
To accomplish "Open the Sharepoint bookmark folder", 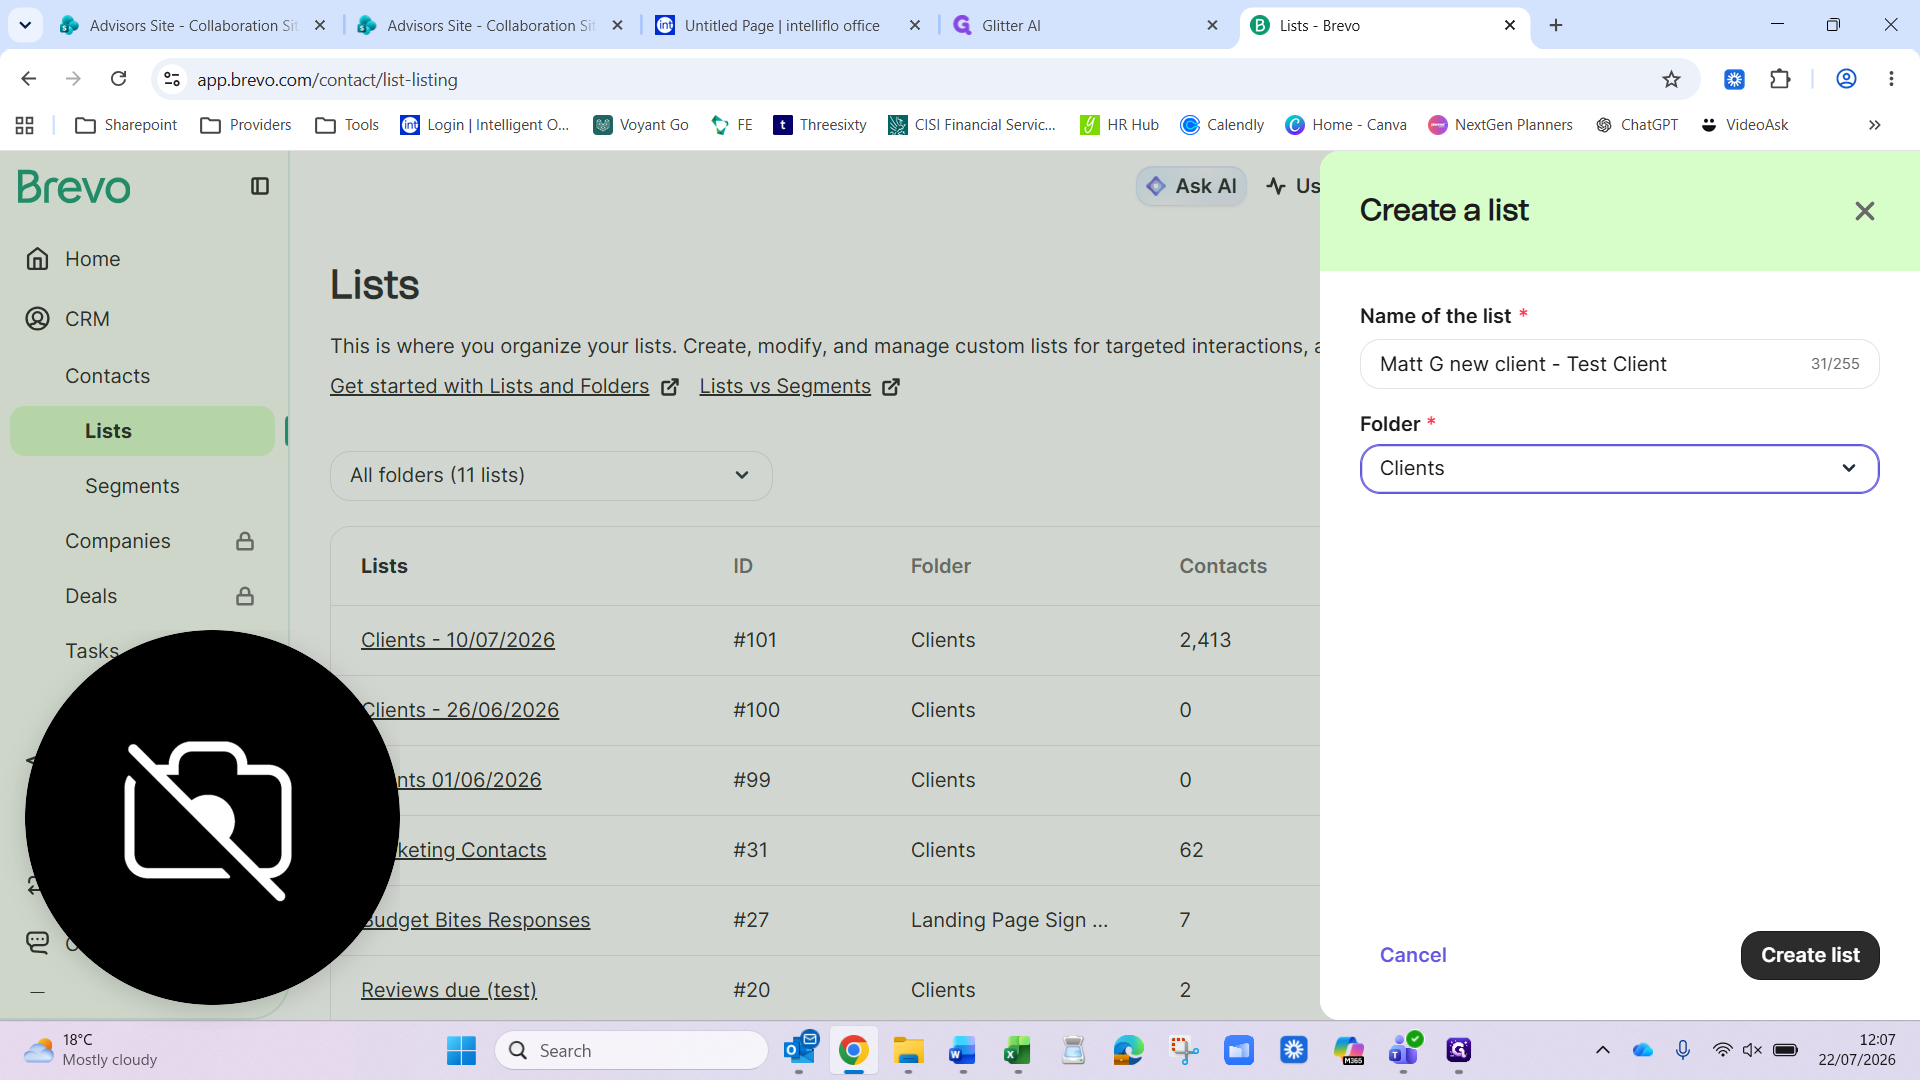I will [126, 125].
